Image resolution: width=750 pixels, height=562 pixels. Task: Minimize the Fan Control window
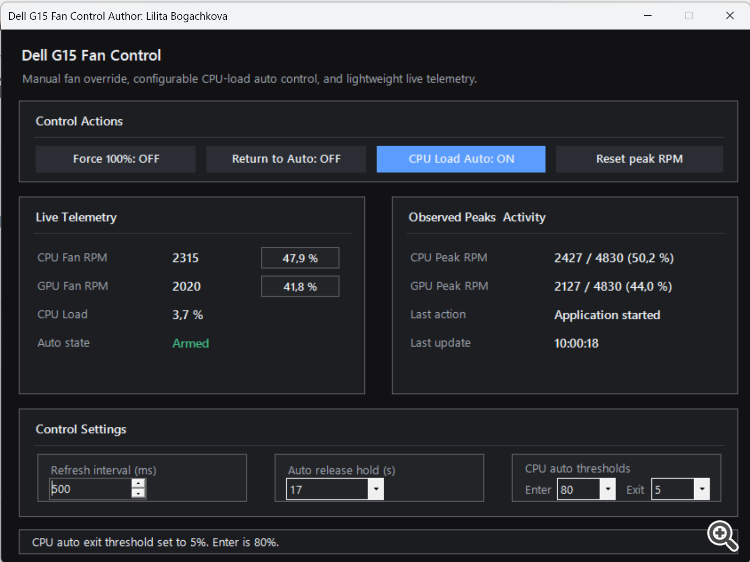(x=648, y=16)
